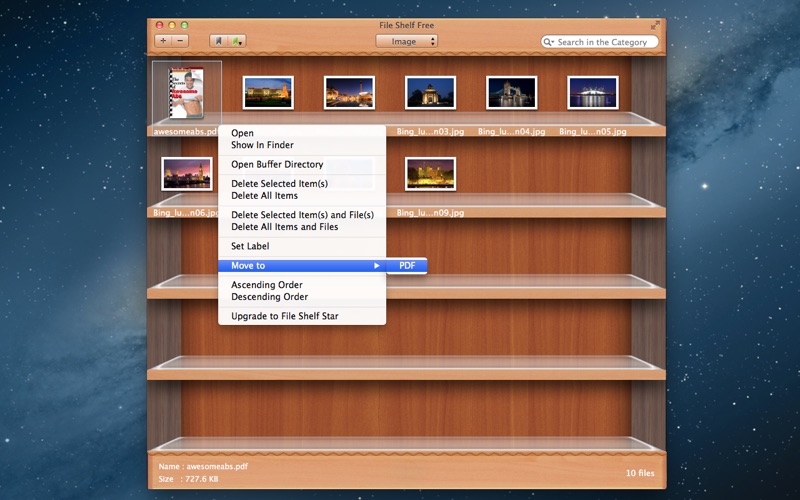Click the Bing_lu...n03.jpg file name

(430, 131)
